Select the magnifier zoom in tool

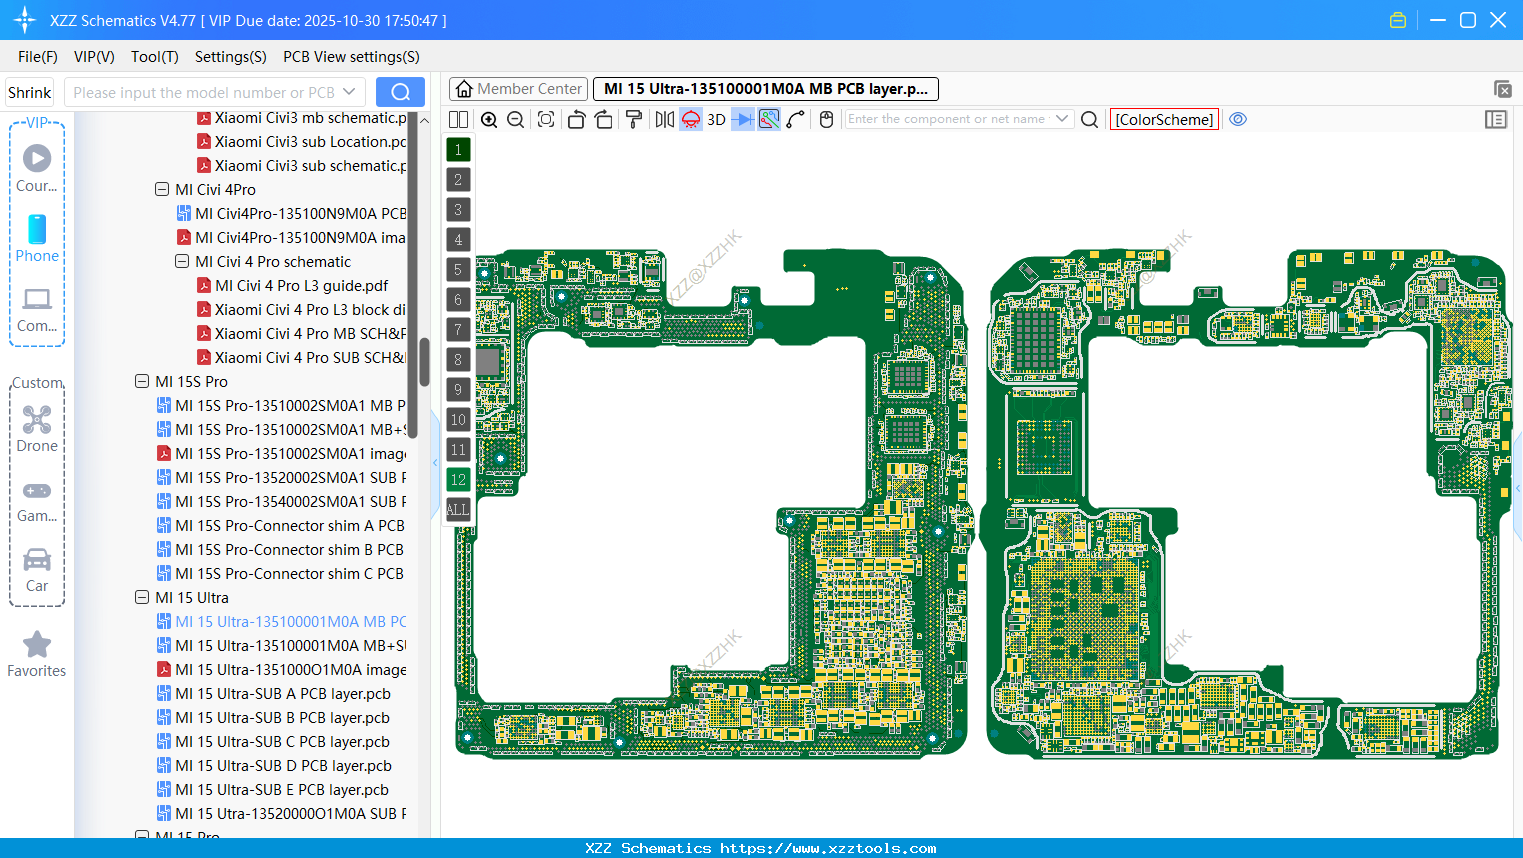click(489, 119)
